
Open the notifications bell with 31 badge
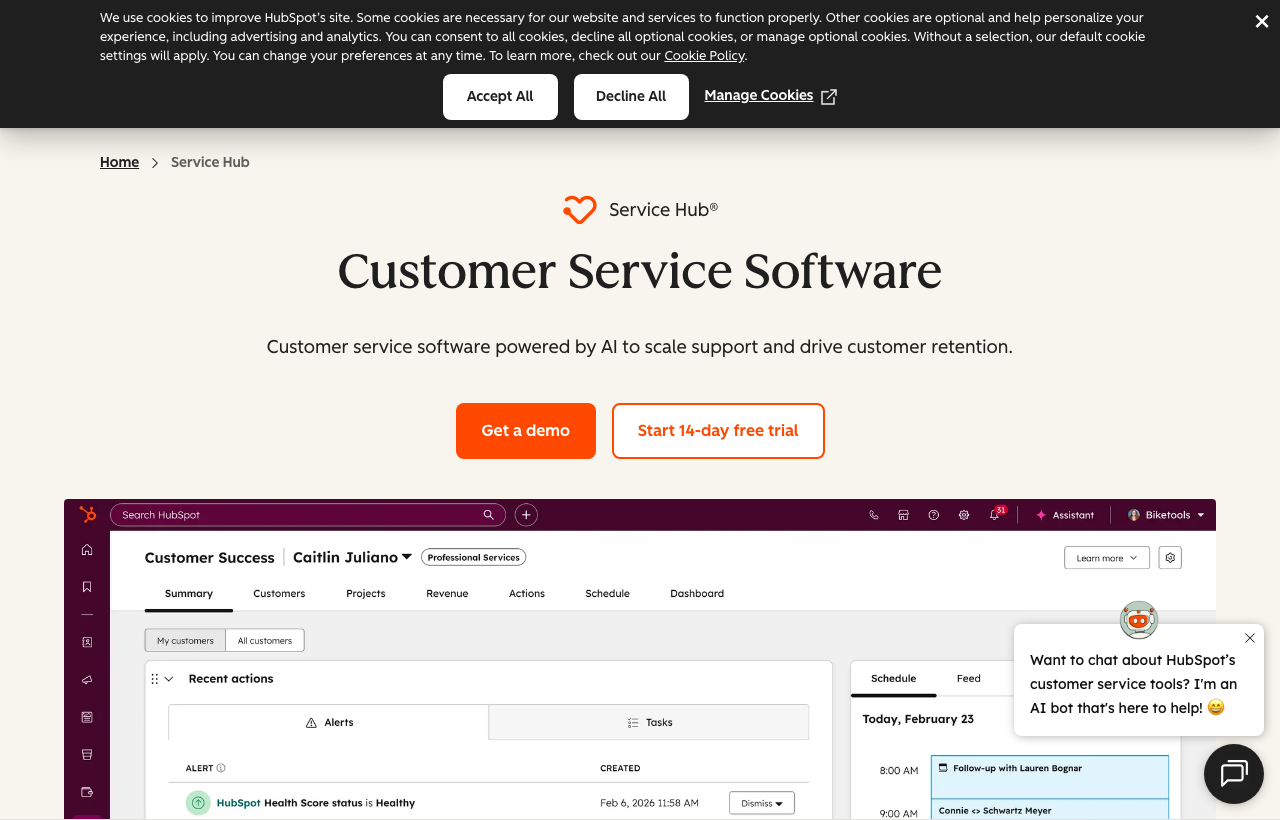(x=996, y=514)
